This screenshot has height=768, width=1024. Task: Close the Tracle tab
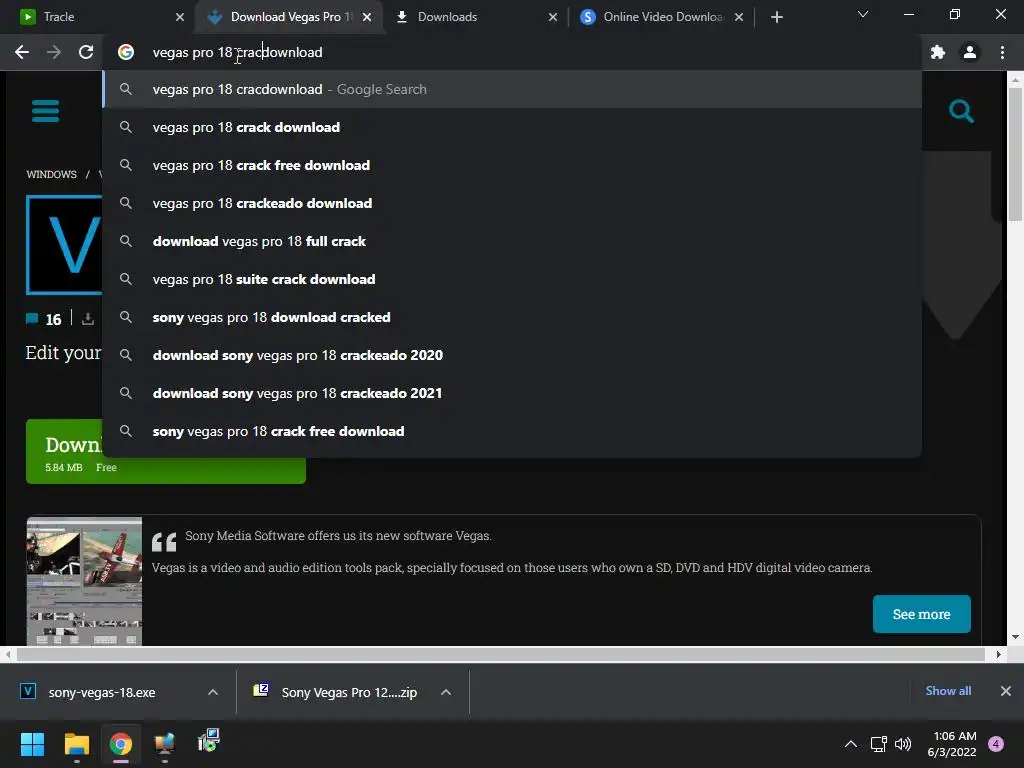[180, 17]
